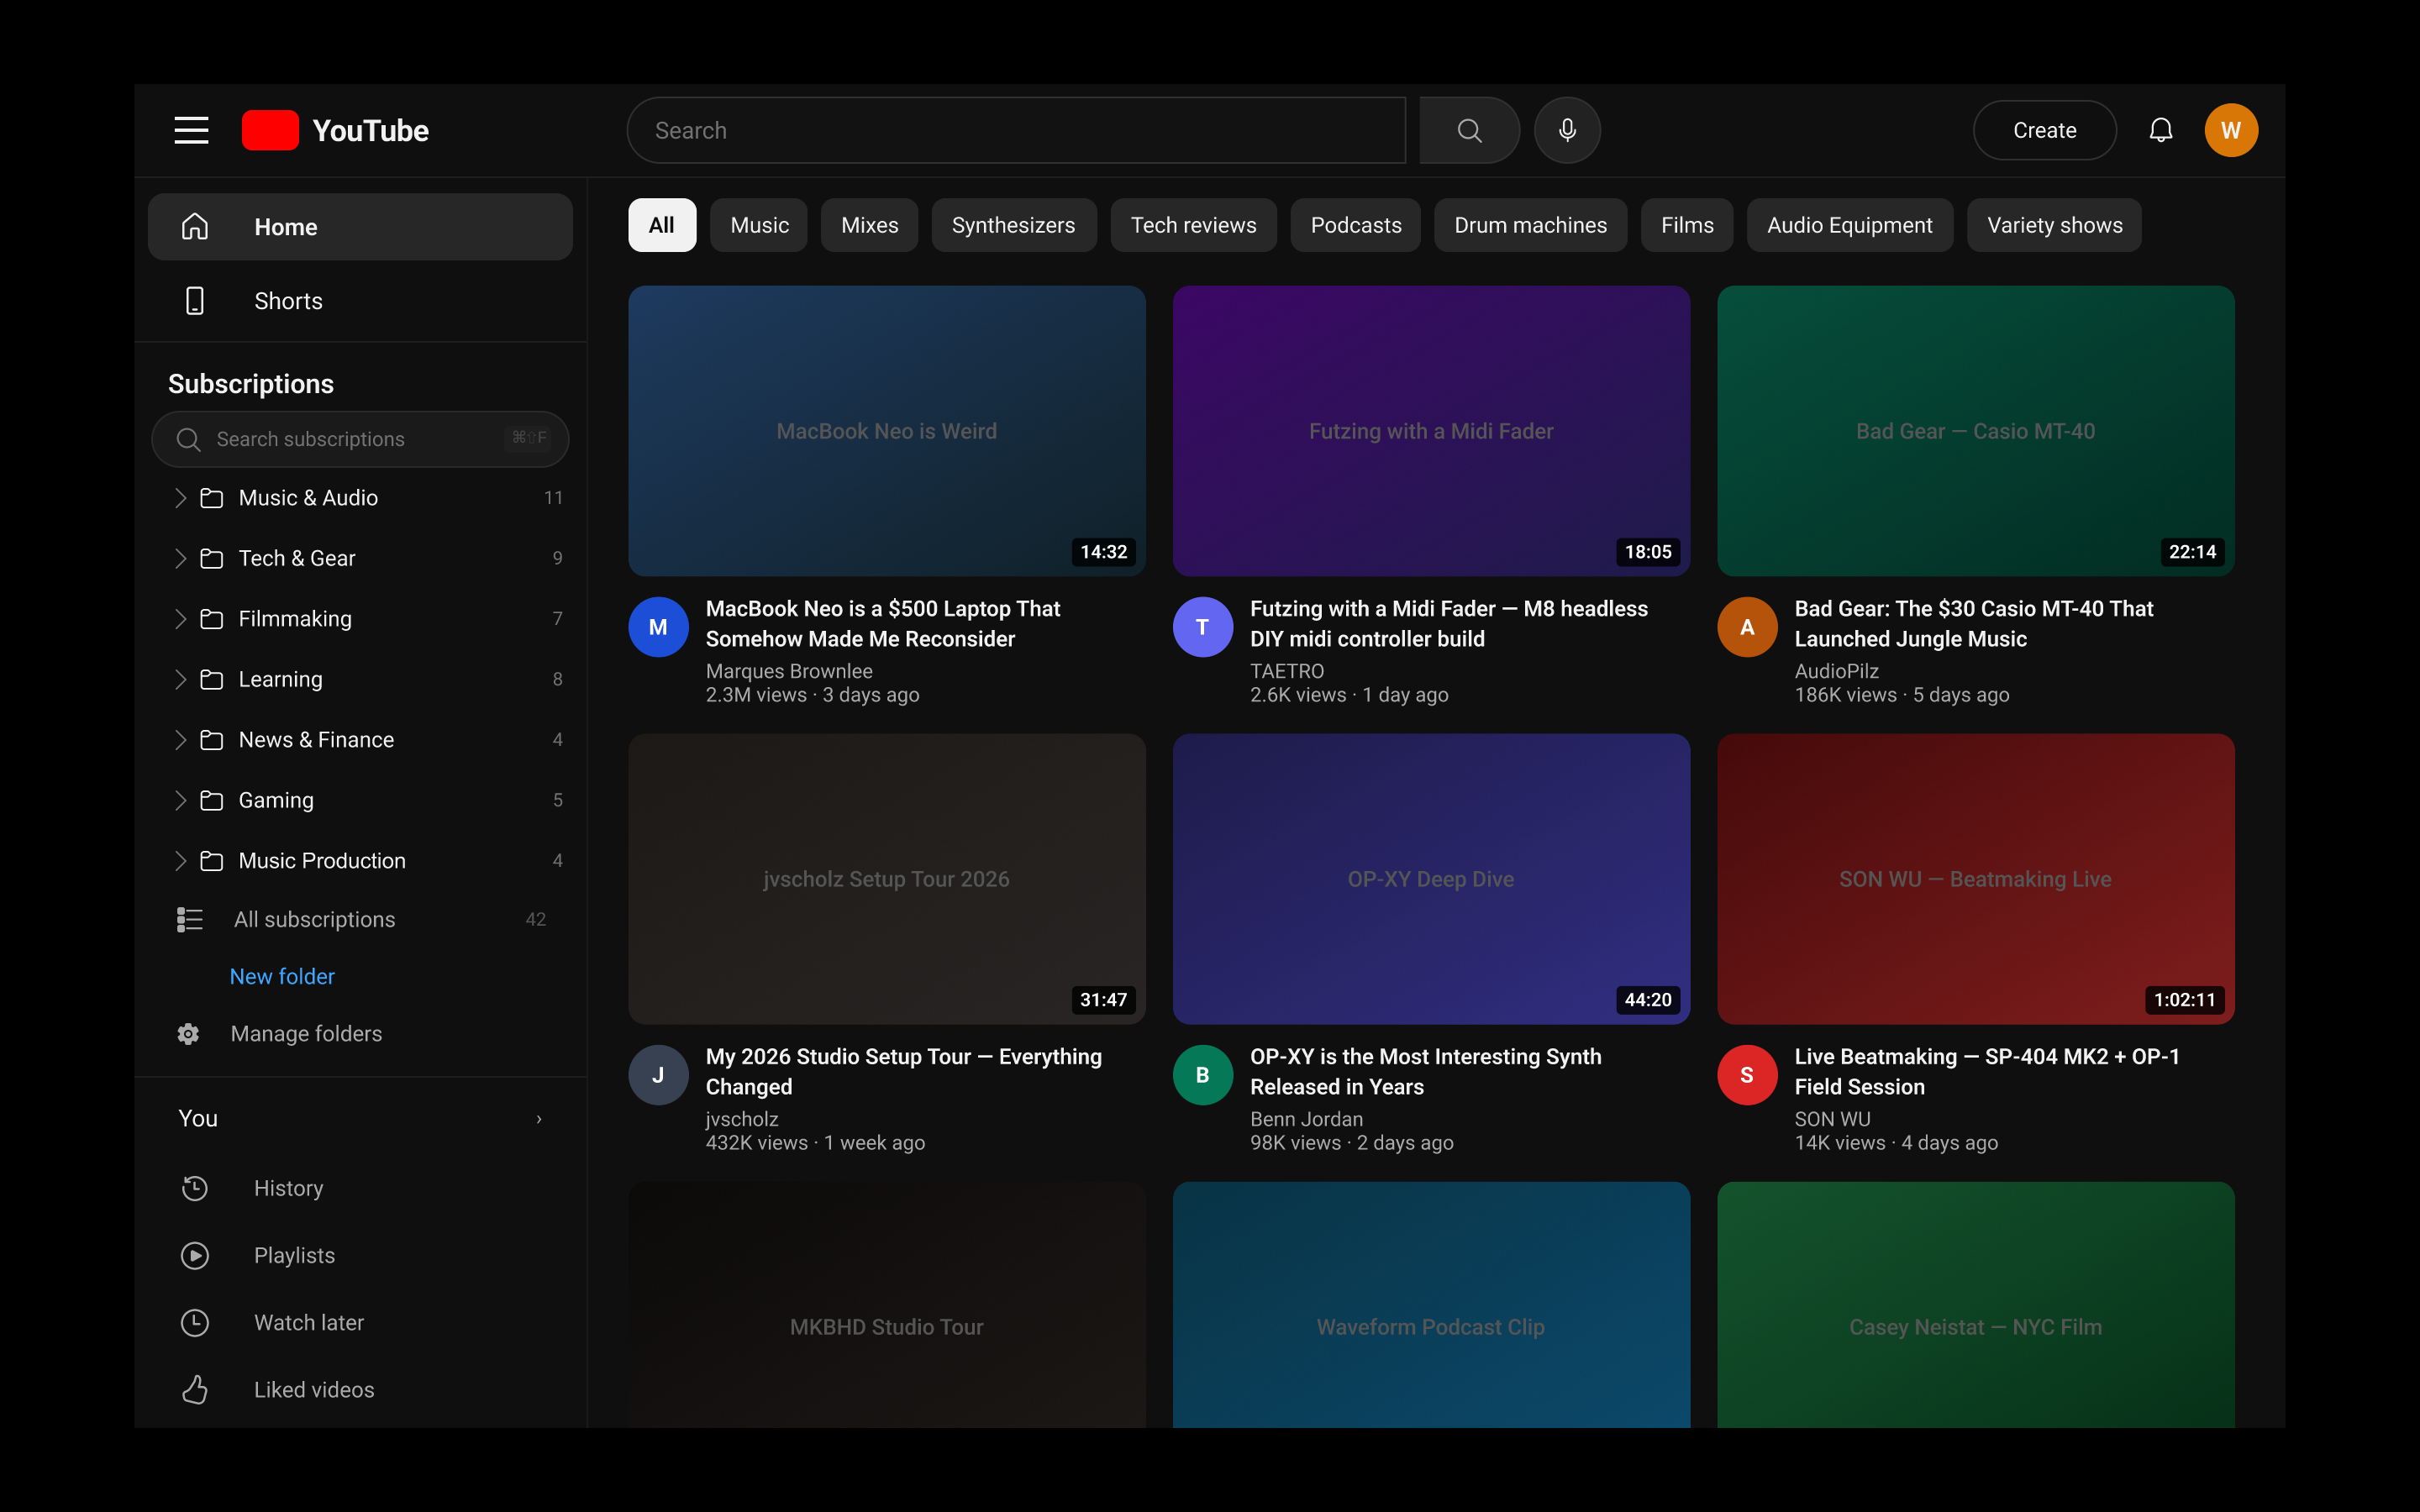2420x1512 pixels.
Task: Click the Watch later clock icon
Action: pos(195,1322)
